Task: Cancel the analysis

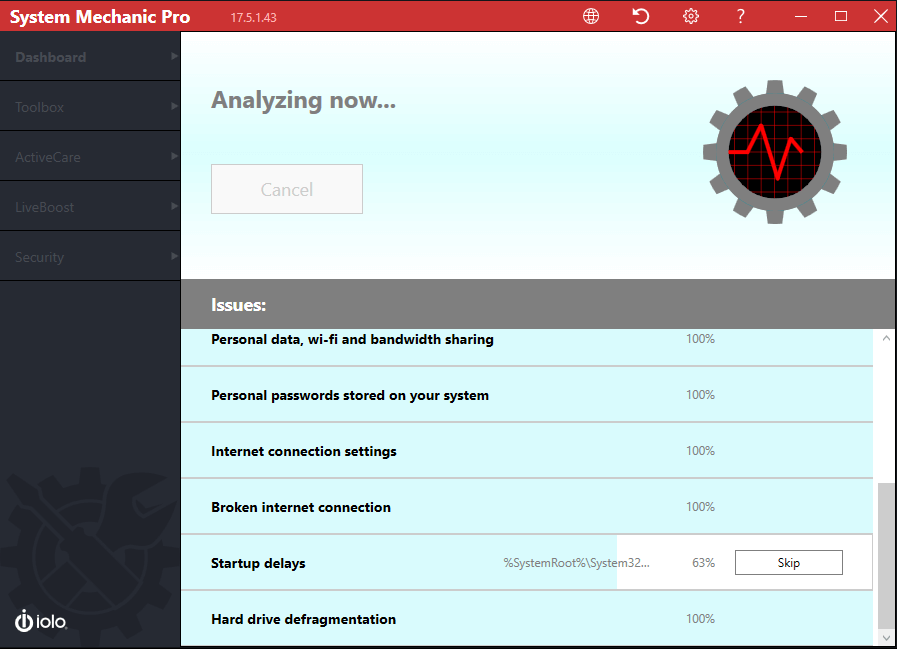Action: click(287, 189)
